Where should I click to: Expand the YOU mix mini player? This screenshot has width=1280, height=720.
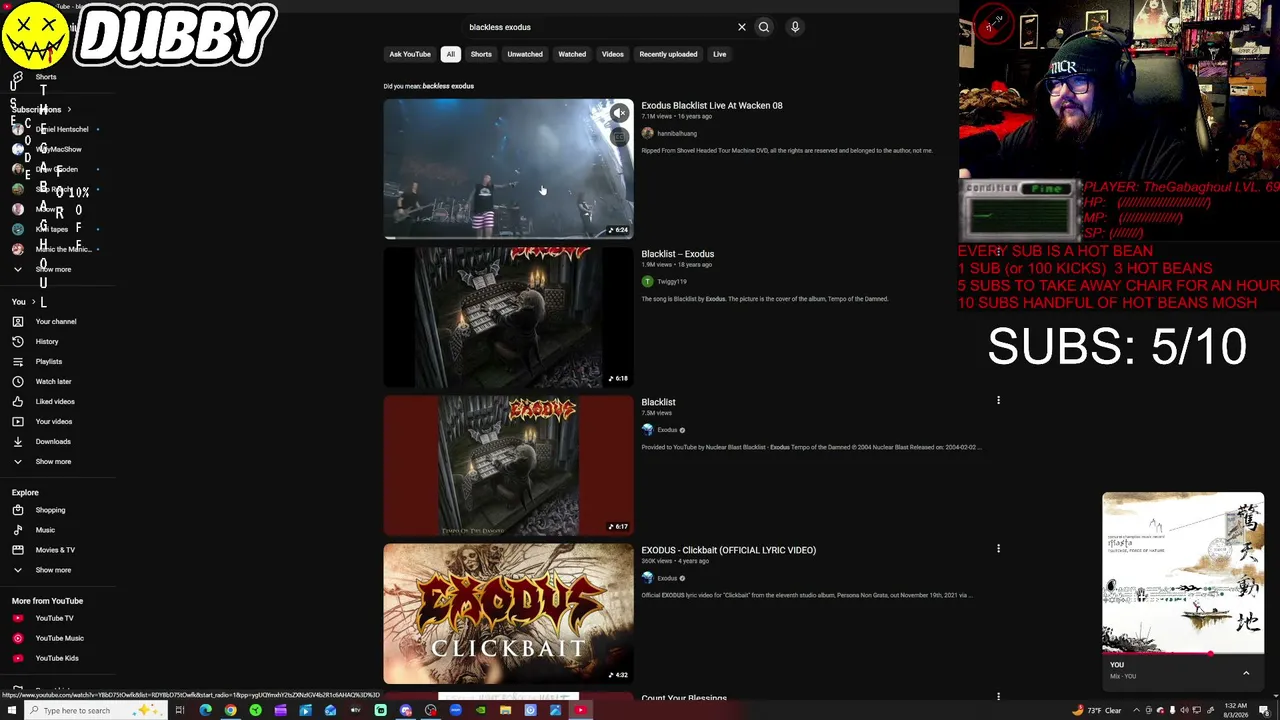point(1246,673)
